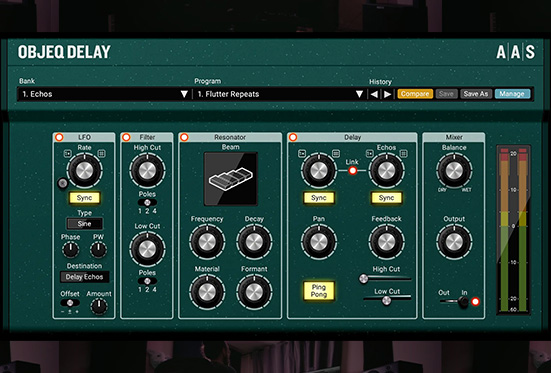
Task: Click the Resonator Formant knob
Action: pyautogui.click(x=254, y=292)
